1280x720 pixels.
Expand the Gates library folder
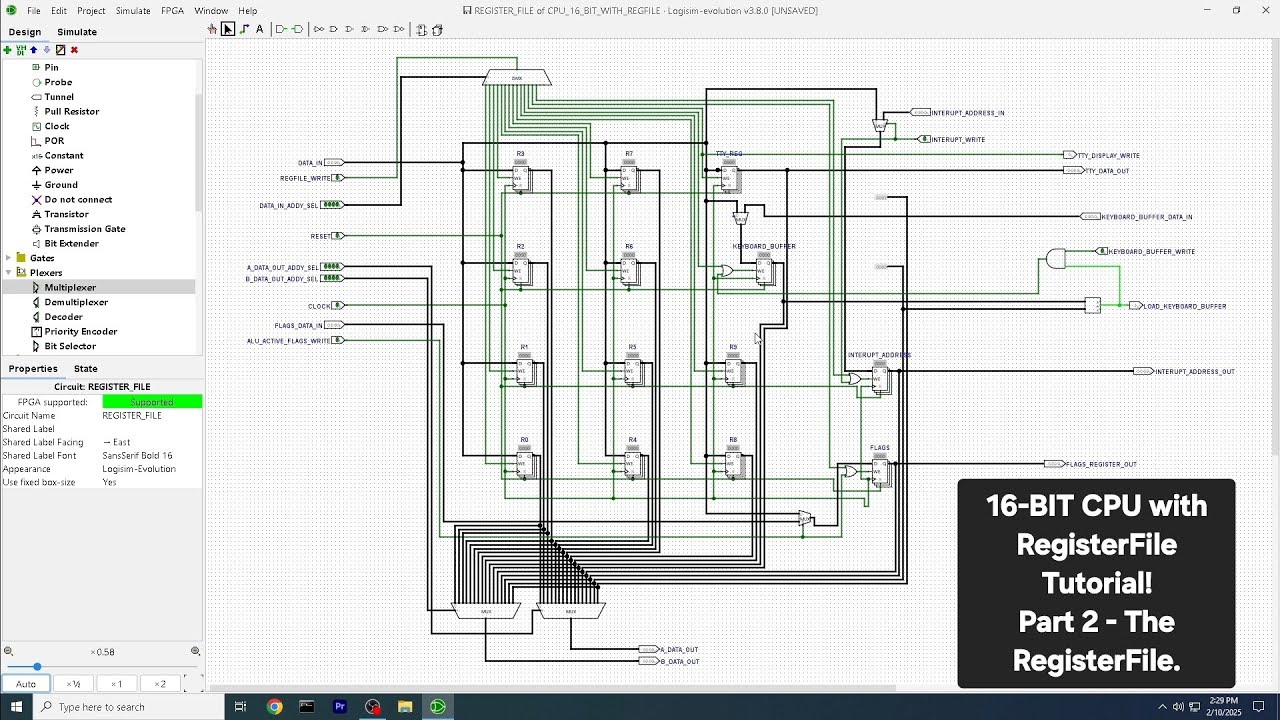9,258
